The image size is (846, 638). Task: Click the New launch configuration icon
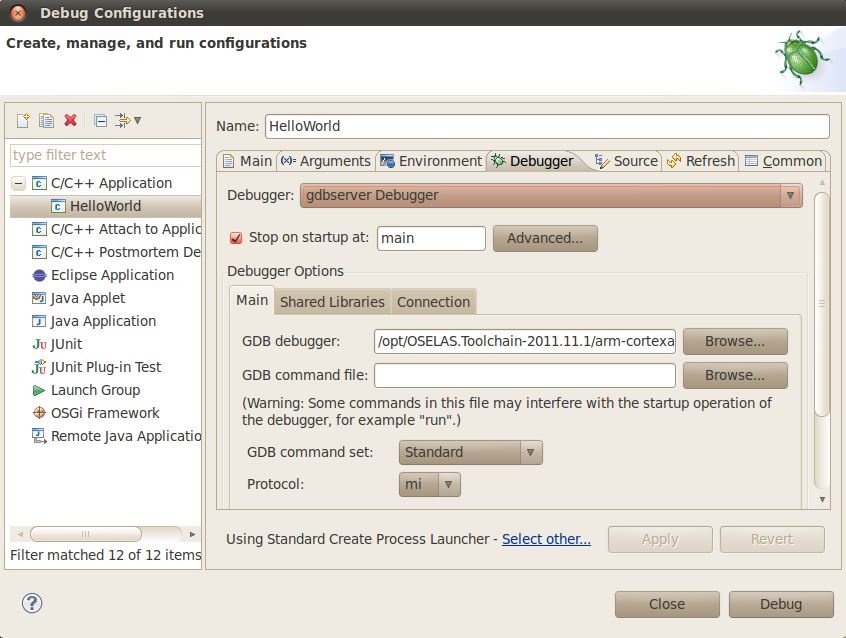pyautogui.click(x=23, y=120)
